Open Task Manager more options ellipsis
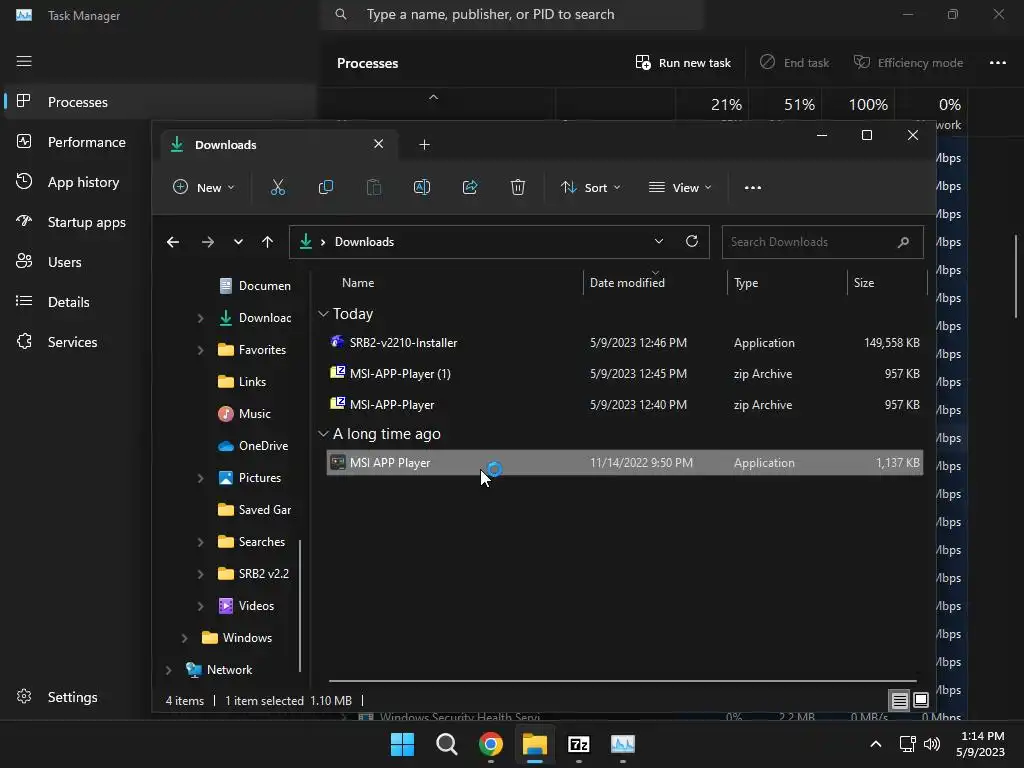 (x=997, y=63)
